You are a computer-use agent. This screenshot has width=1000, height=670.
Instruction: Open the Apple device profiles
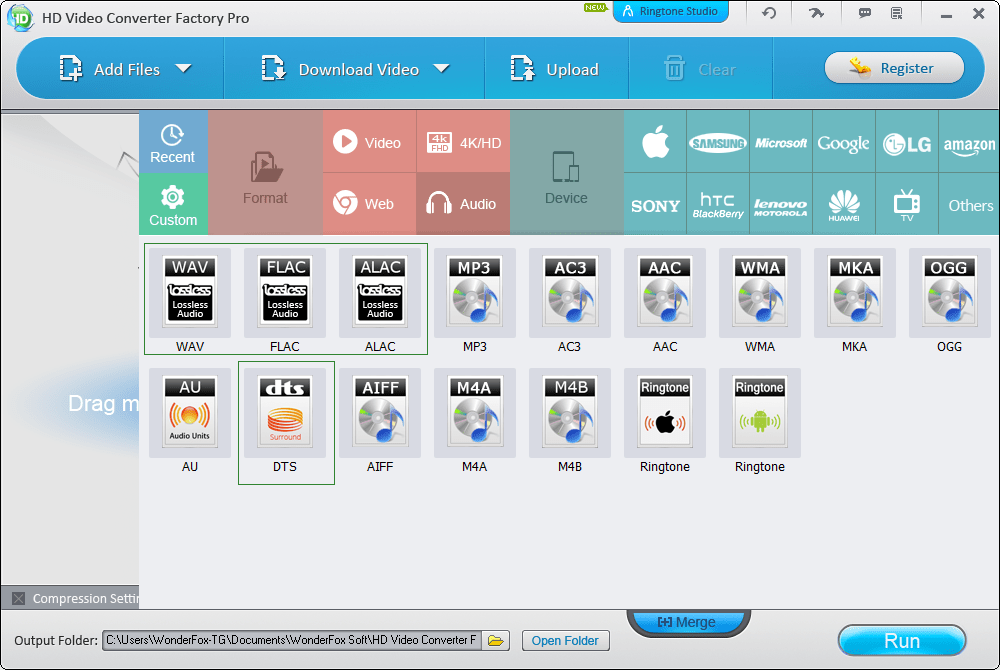[655, 142]
